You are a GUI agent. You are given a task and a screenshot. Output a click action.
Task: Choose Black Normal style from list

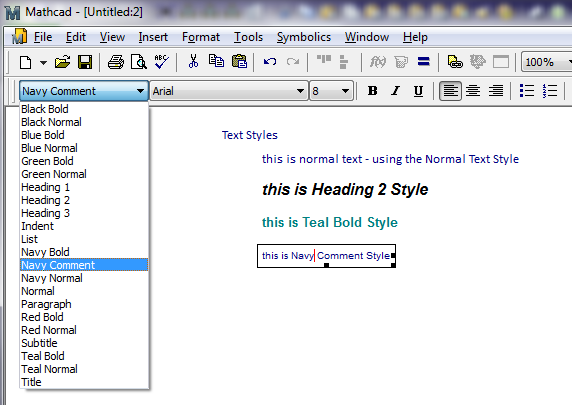(84, 122)
